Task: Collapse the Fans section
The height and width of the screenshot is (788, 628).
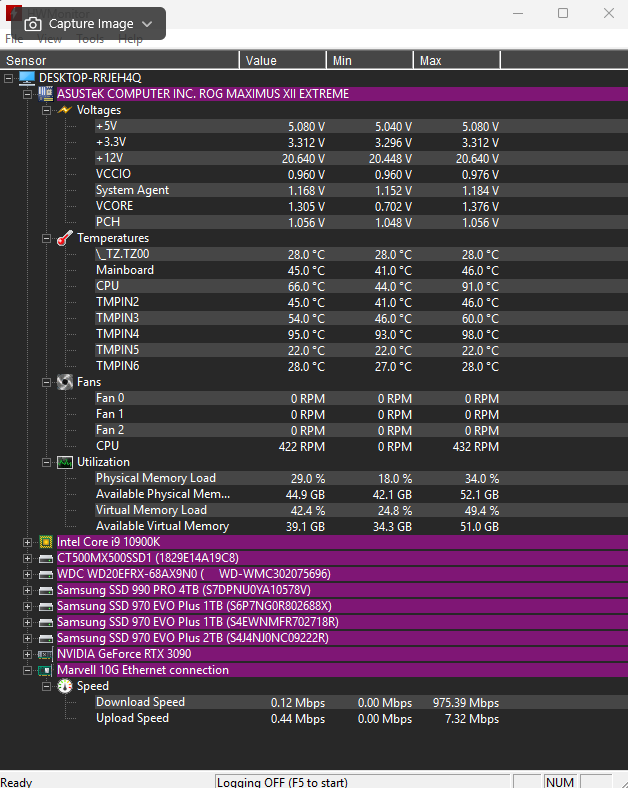Action: pyautogui.click(x=47, y=383)
